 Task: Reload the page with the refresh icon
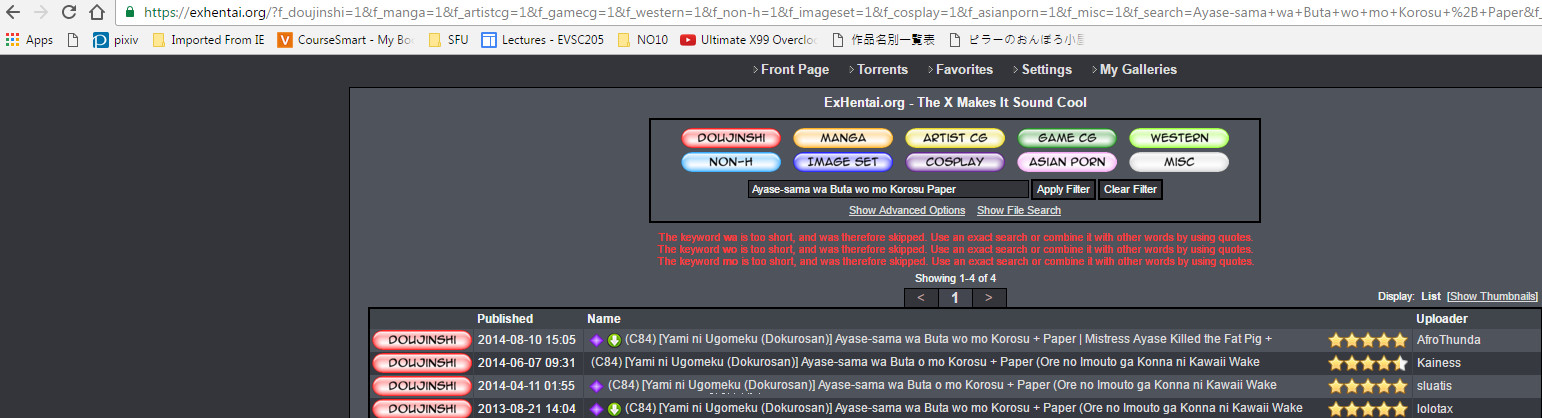(x=69, y=13)
